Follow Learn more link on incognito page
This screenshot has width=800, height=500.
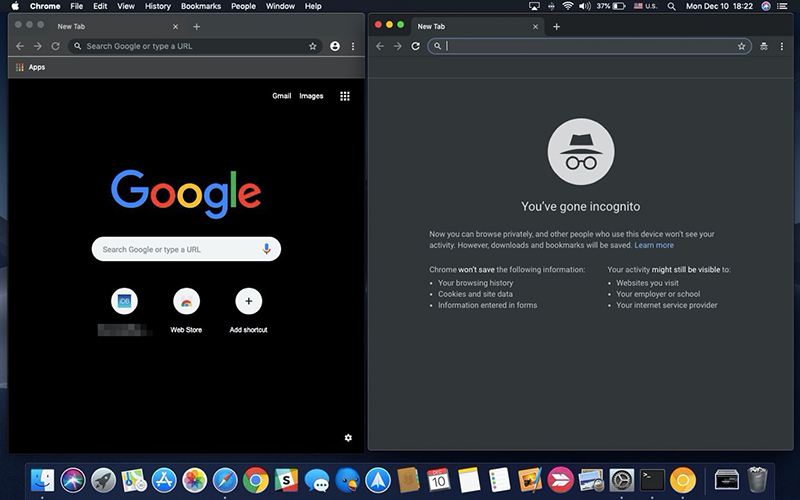tap(654, 245)
